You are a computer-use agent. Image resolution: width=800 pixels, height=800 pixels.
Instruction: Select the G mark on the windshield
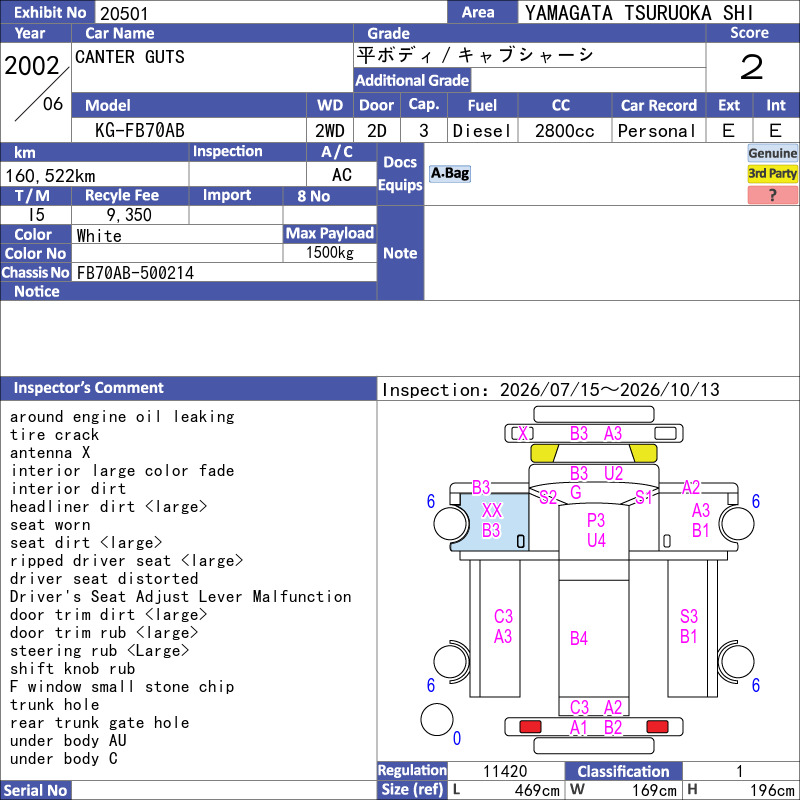[576, 492]
